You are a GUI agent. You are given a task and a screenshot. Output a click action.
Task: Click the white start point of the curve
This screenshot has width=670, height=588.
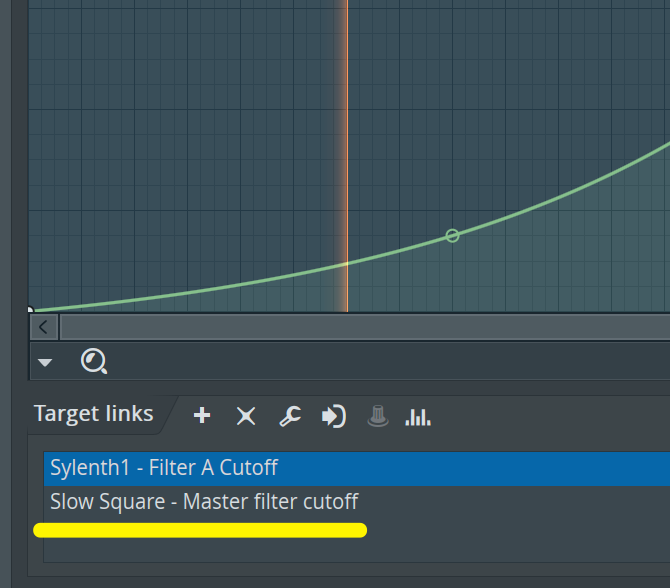coord(30,309)
